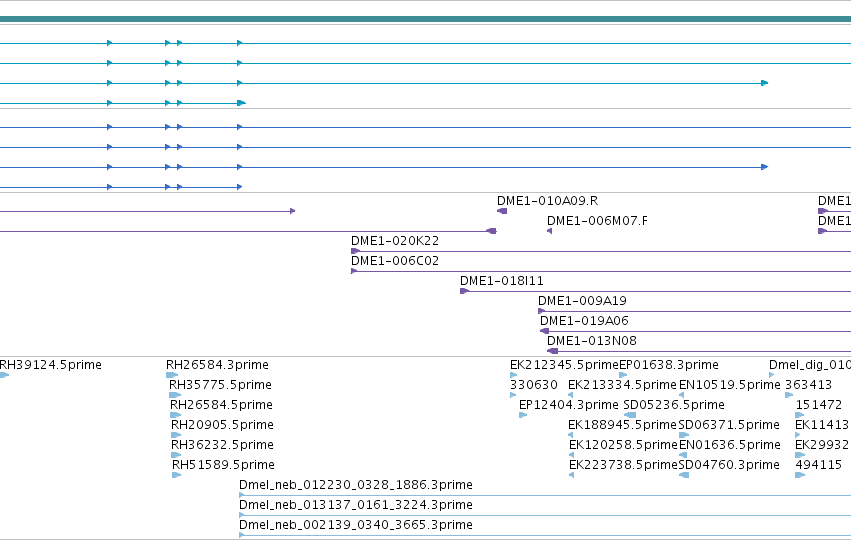Select the EN10519.5prime feature
851x540 pixels.
click(x=729, y=385)
